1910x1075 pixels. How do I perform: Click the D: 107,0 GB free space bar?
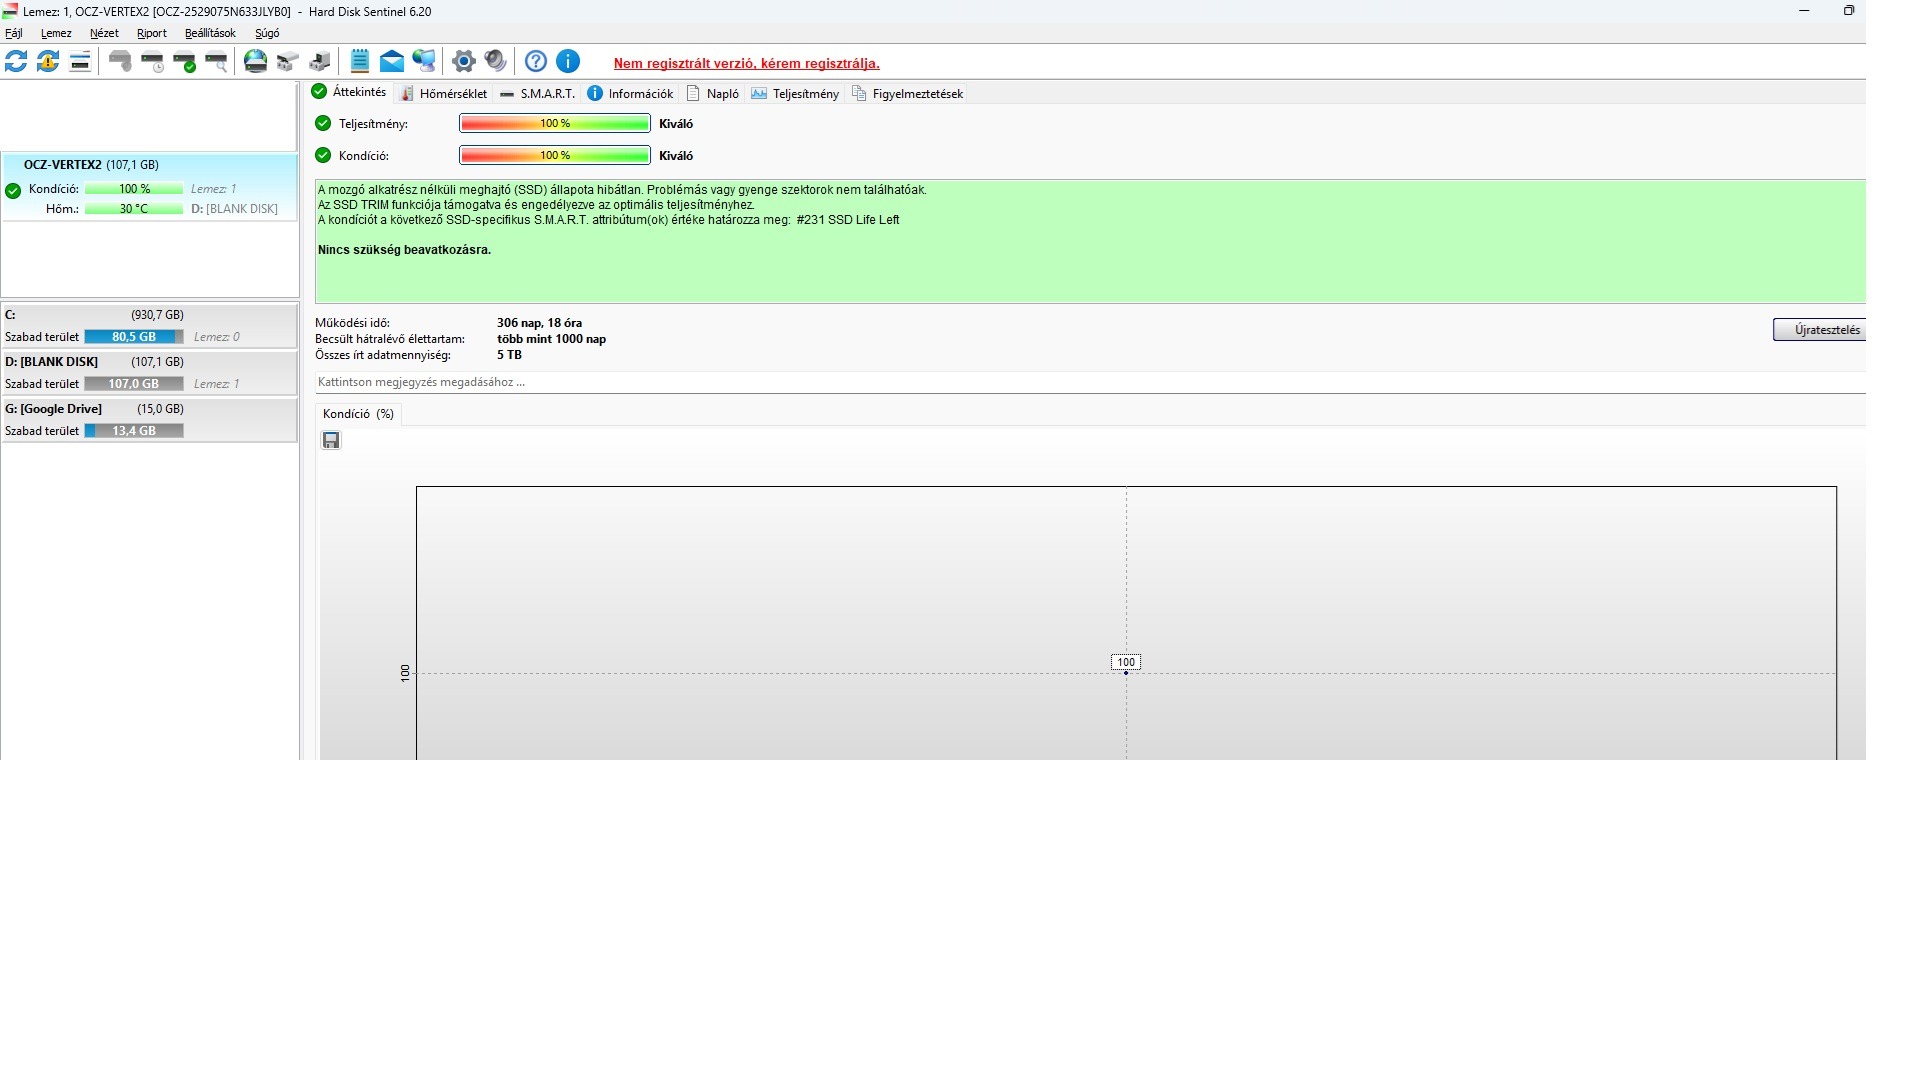coord(134,384)
